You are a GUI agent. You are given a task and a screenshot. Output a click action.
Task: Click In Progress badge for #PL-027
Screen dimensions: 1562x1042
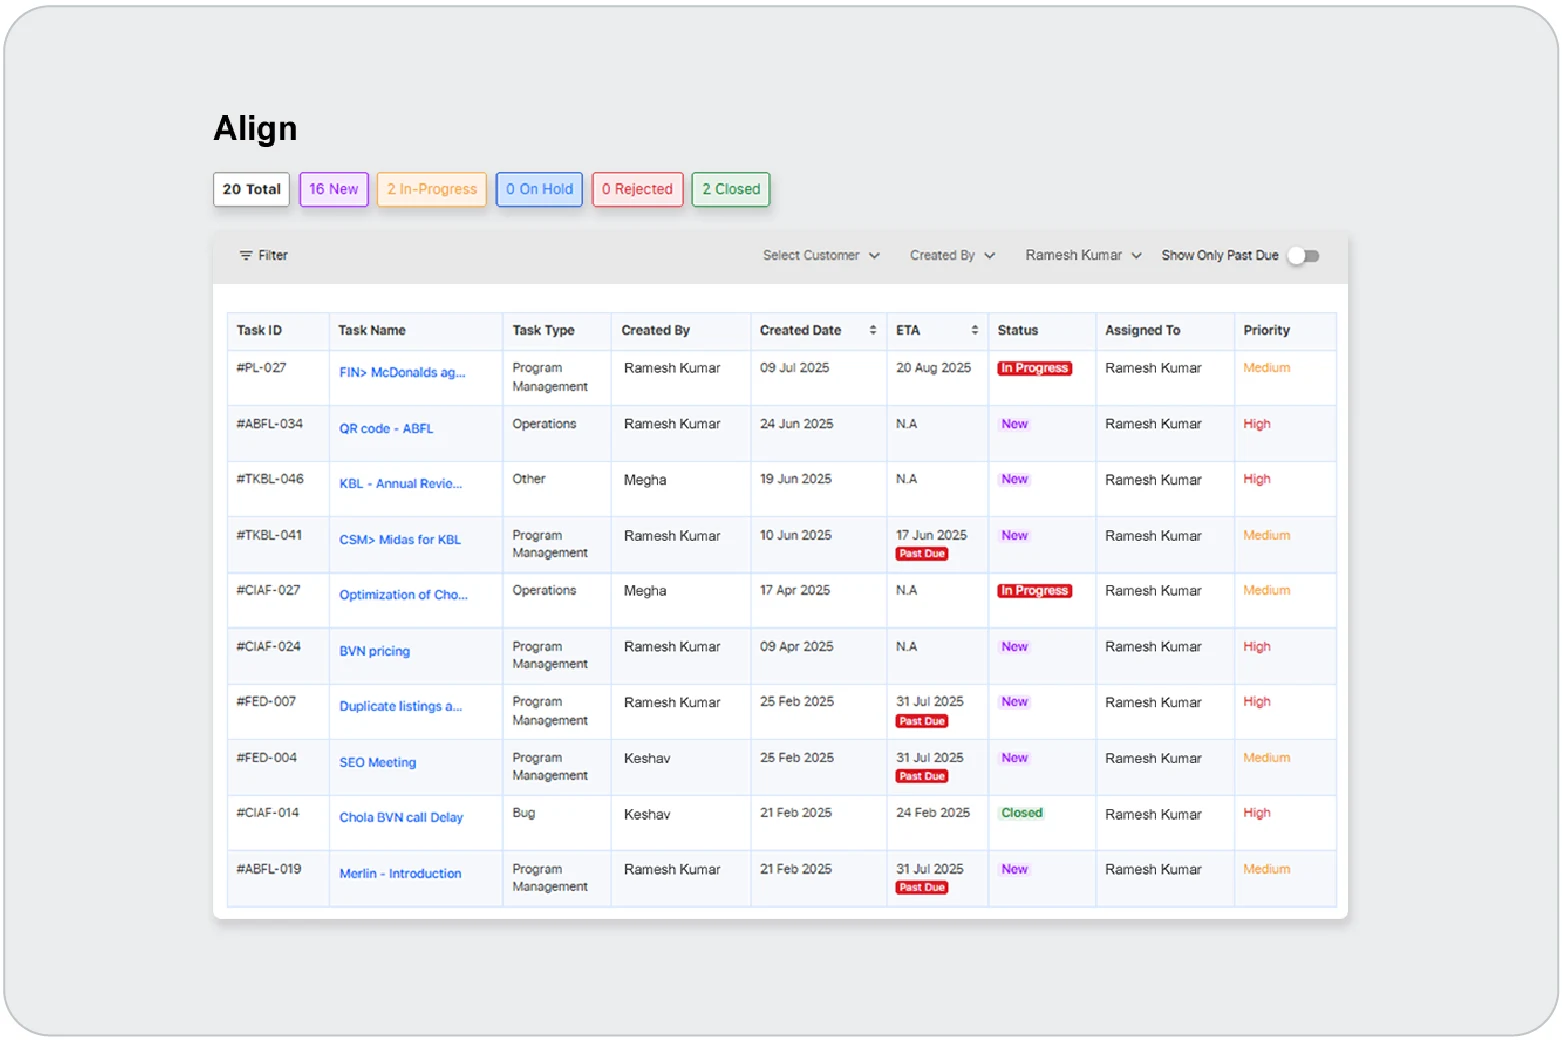coord(1034,369)
